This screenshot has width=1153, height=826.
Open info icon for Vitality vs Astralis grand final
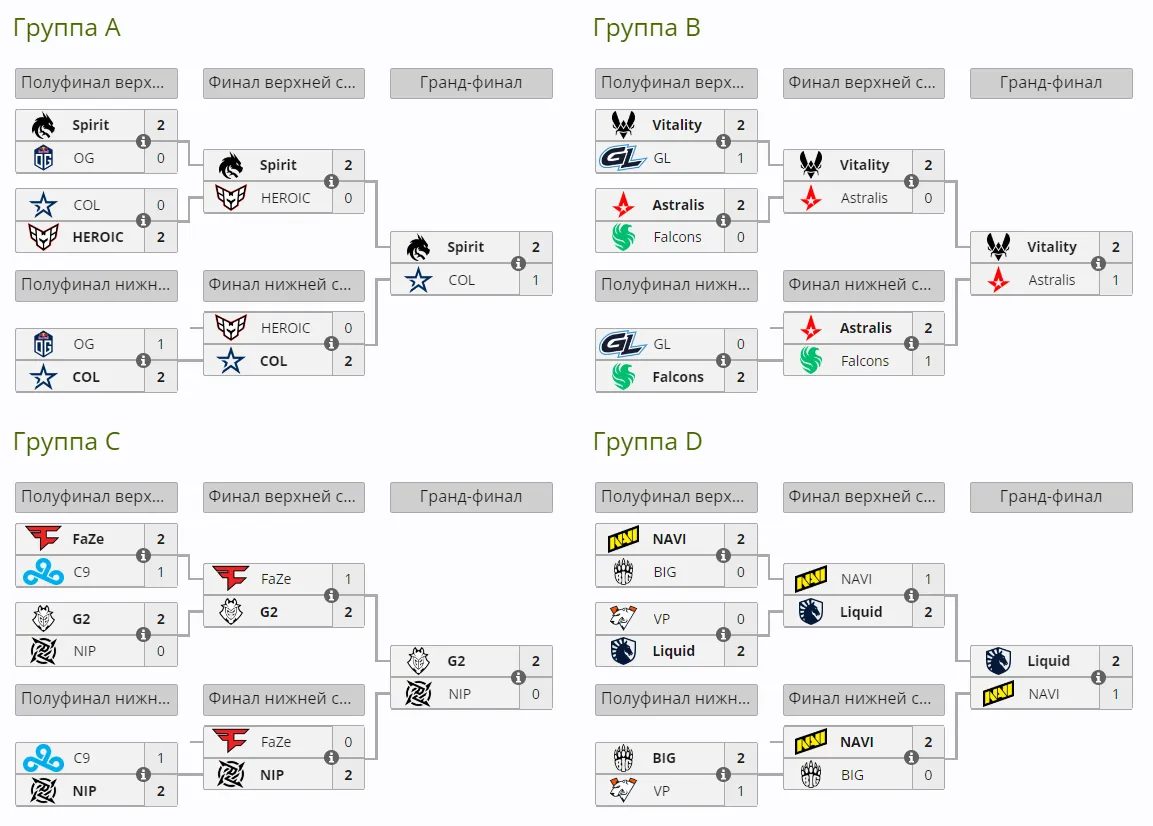tap(1098, 263)
